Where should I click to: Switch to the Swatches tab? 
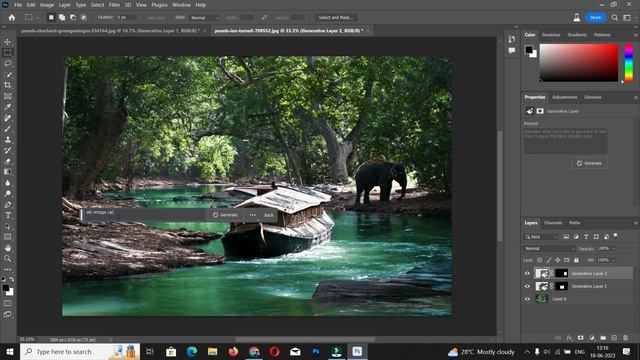551,35
